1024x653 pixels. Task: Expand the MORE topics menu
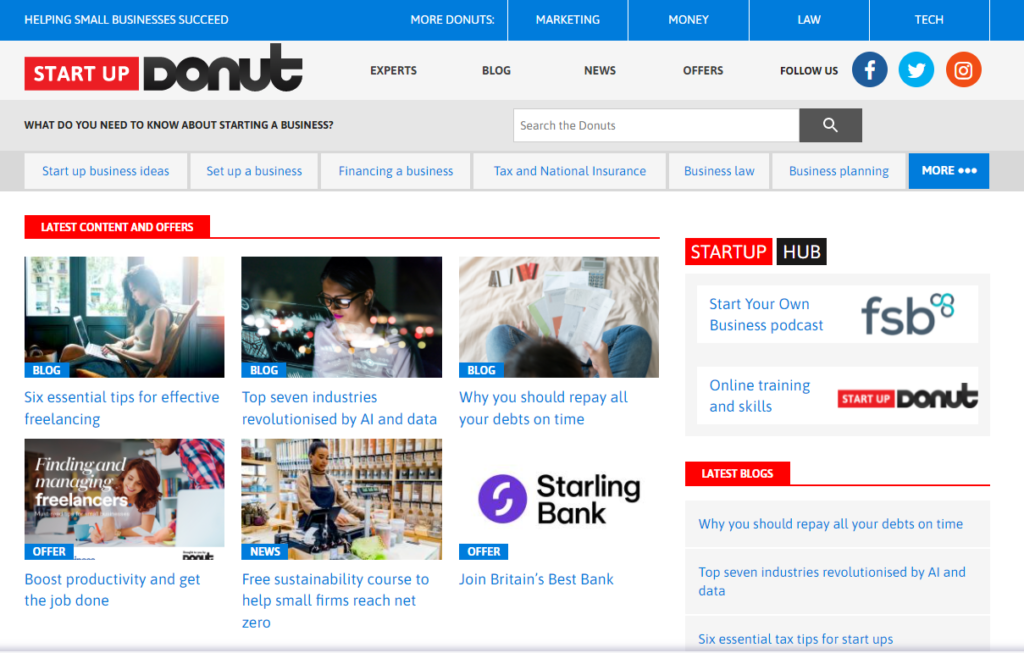coord(948,170)
